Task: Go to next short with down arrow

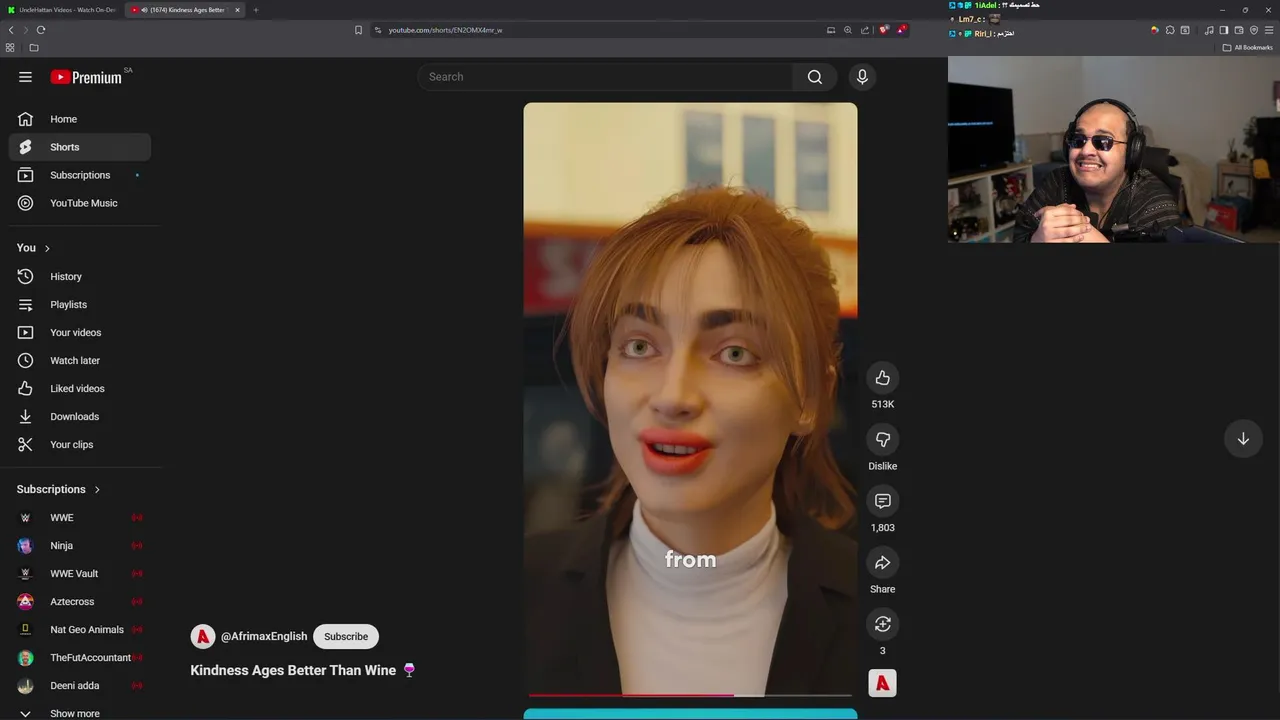Action: click(x=1243, y=439)
